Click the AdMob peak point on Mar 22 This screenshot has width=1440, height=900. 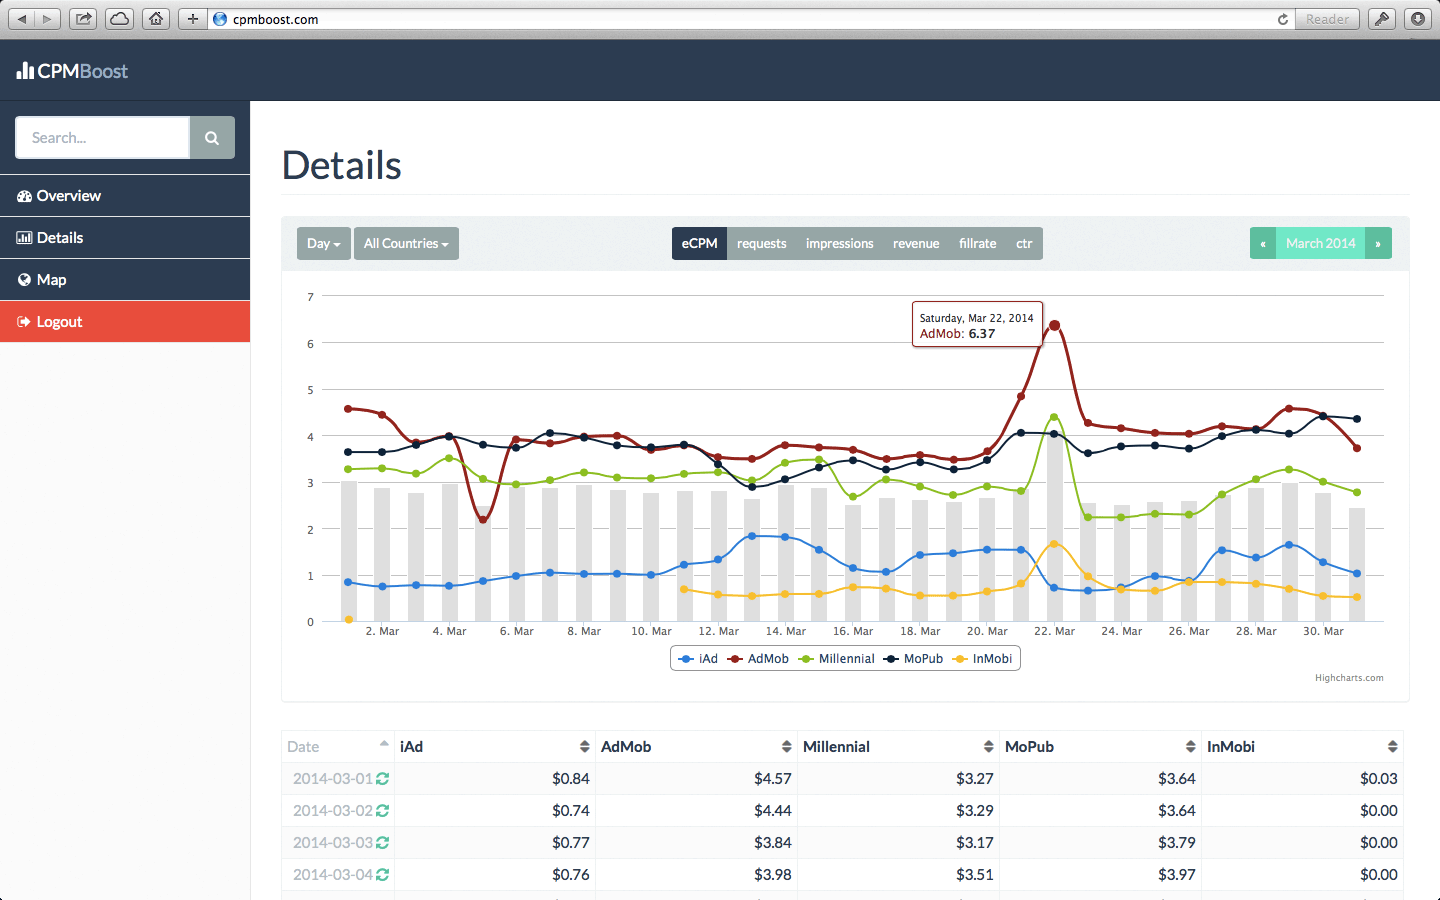[1054, 325]
